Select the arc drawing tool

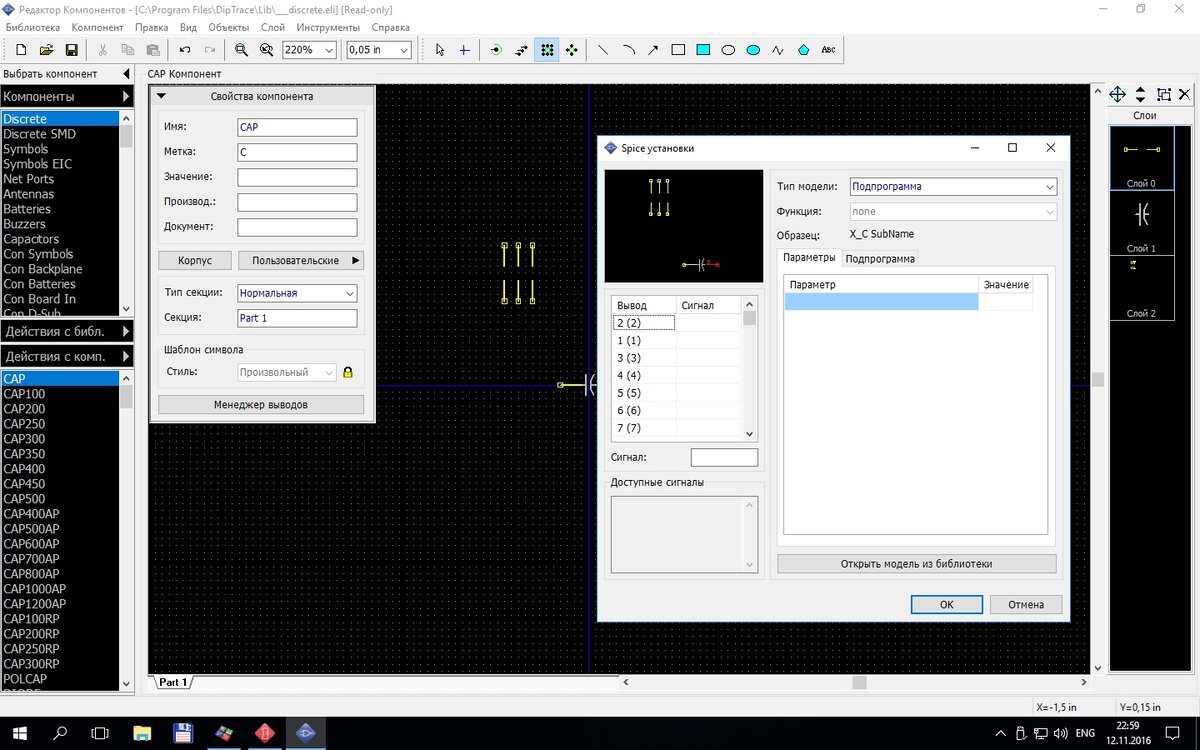(628, 49)
